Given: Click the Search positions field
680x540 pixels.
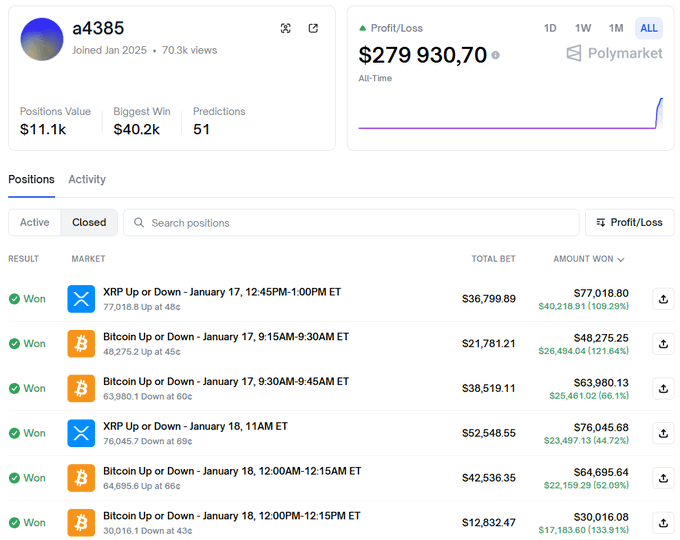Looking at the screenshot, I should click(x=350, y=223).
